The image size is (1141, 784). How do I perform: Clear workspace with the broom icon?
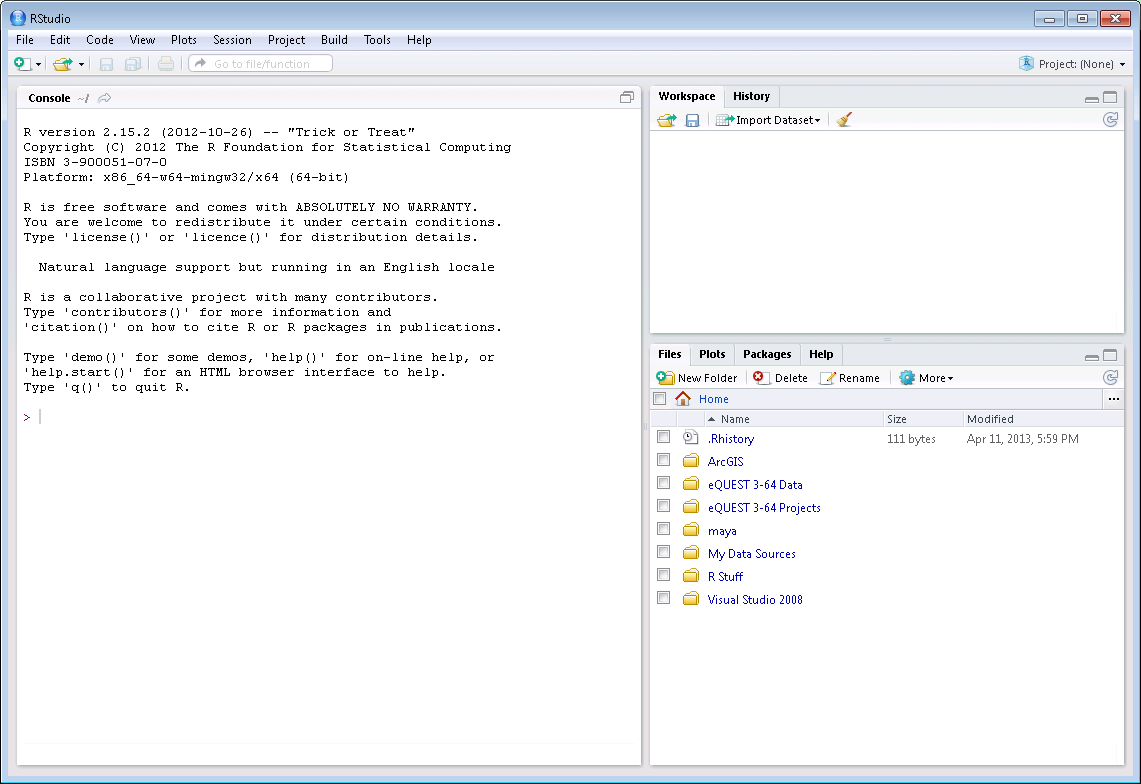point(843,119)
